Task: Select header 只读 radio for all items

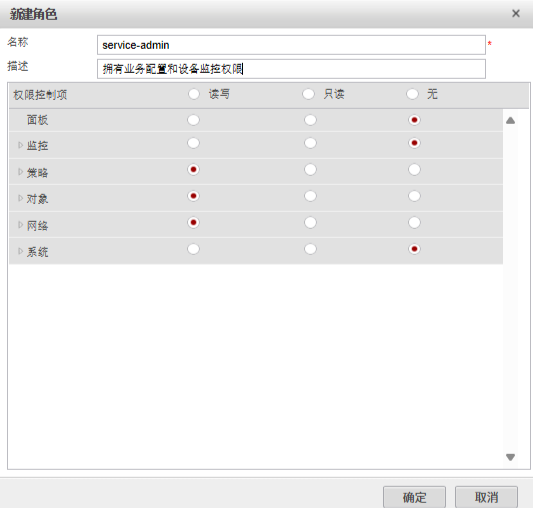Action: tap(308, 94)
